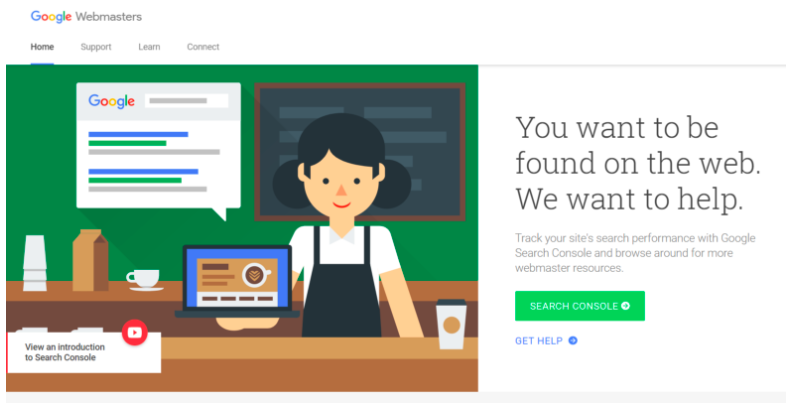Go to the Connect tab

click(x=203, y=47)
